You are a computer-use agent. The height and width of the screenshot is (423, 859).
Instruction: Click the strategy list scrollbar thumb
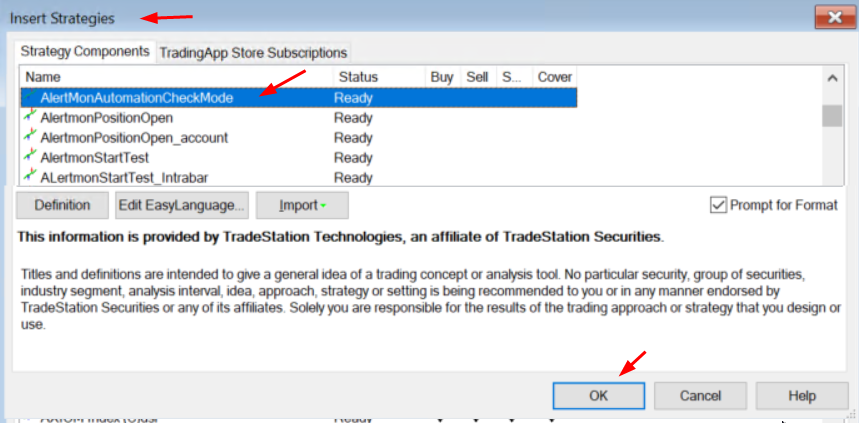click(832, 116)
